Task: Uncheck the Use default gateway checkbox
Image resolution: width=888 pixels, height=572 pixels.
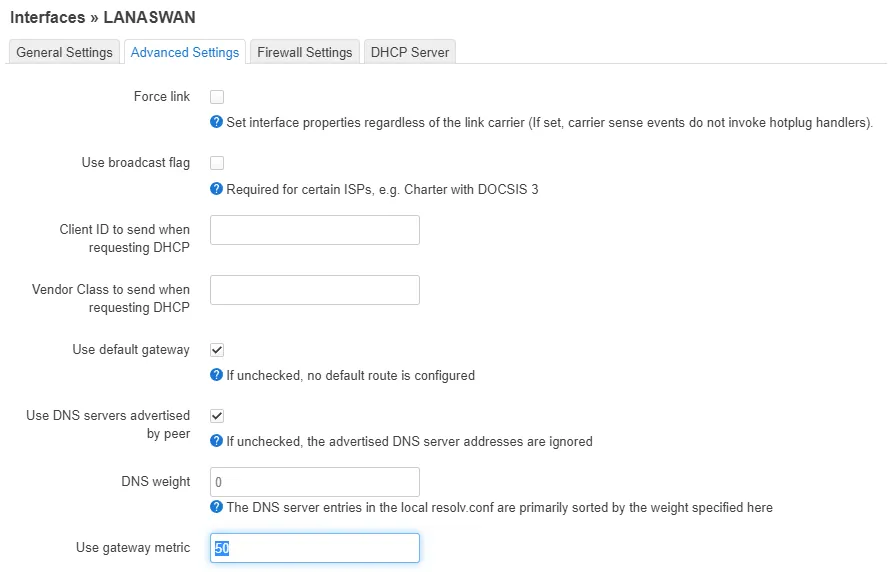Action: tap(217, 350)
